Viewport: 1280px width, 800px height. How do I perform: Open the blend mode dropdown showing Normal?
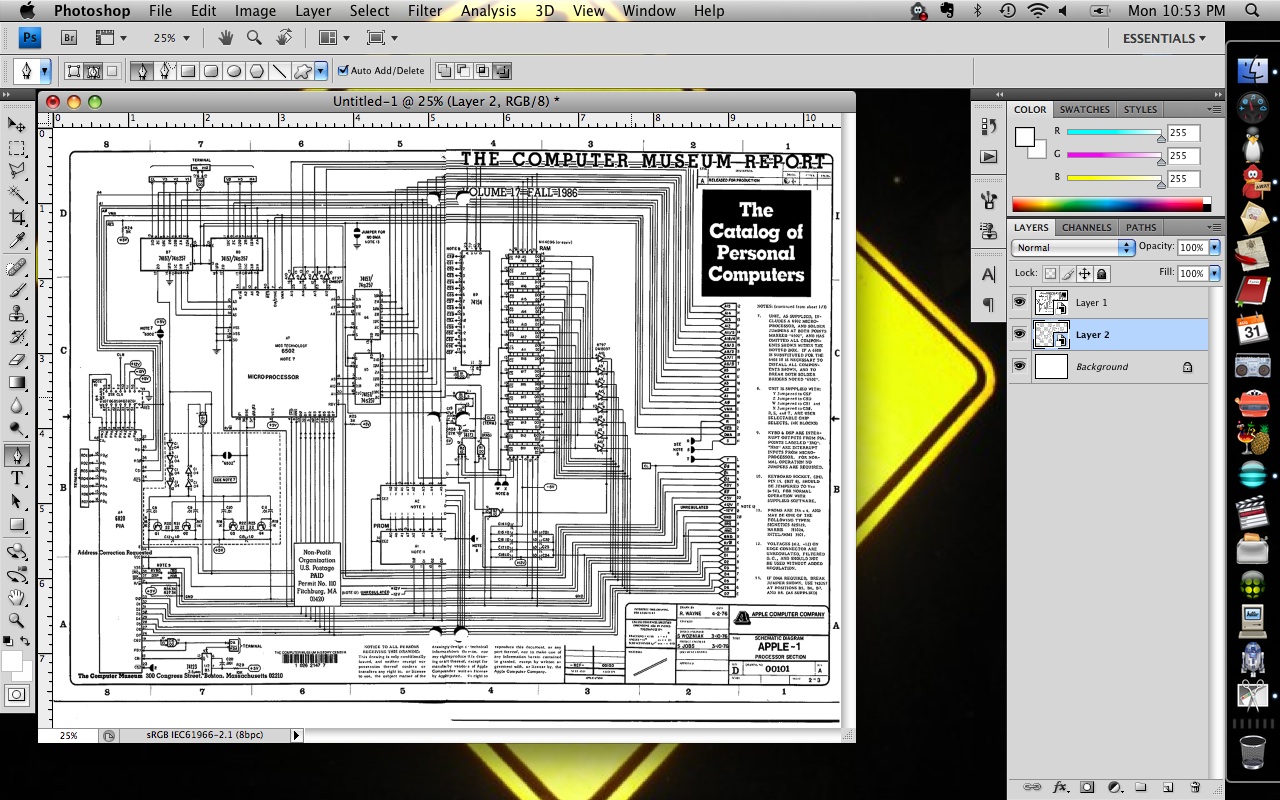coord(1073,247)
